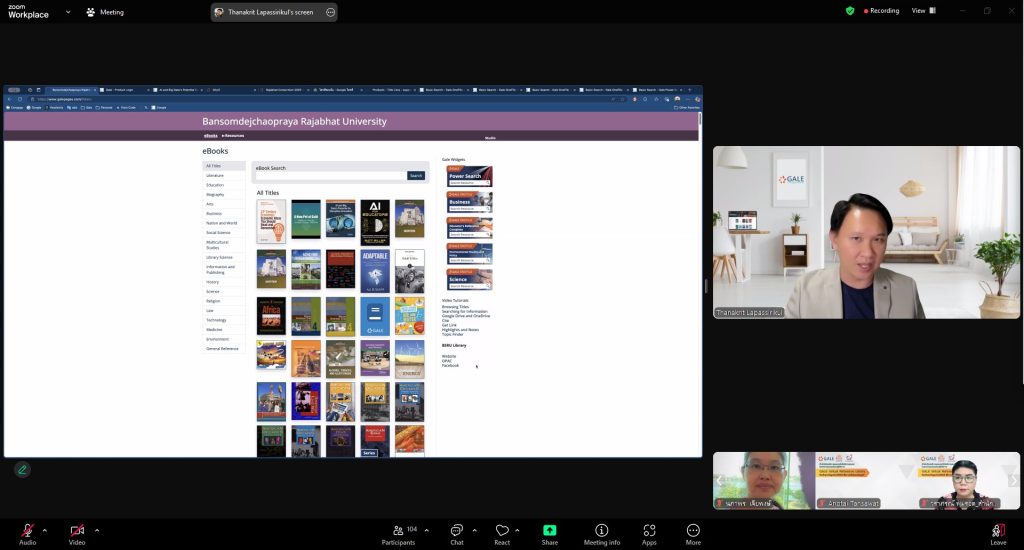Expand the Participants options arrow
This screenshot has width=1024, height=550.
(426, 530)
